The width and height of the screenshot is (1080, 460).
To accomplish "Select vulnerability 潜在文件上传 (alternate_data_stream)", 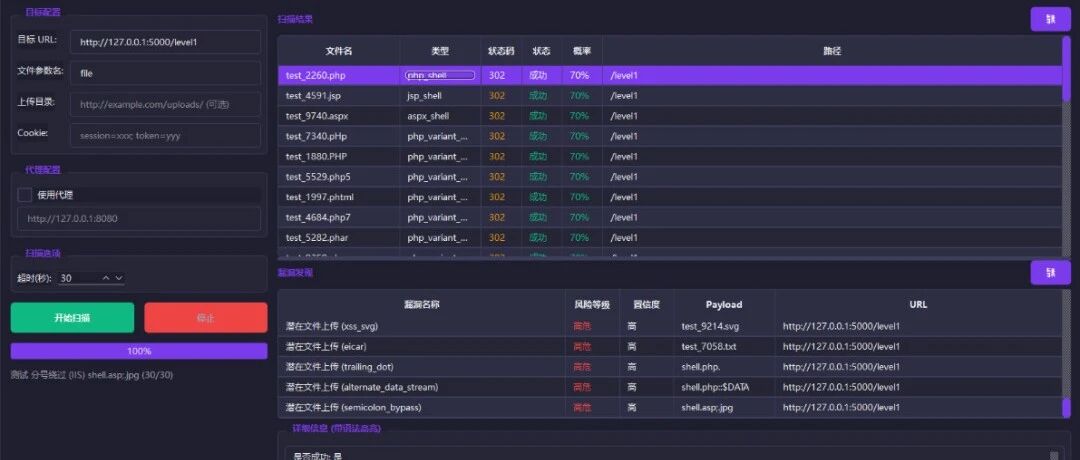I will click(x=362, y=387).
